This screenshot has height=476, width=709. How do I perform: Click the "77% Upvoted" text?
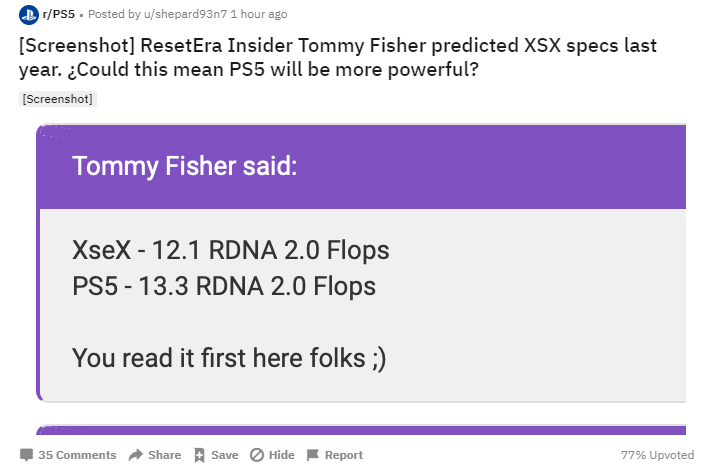click(x=657, y=455)
